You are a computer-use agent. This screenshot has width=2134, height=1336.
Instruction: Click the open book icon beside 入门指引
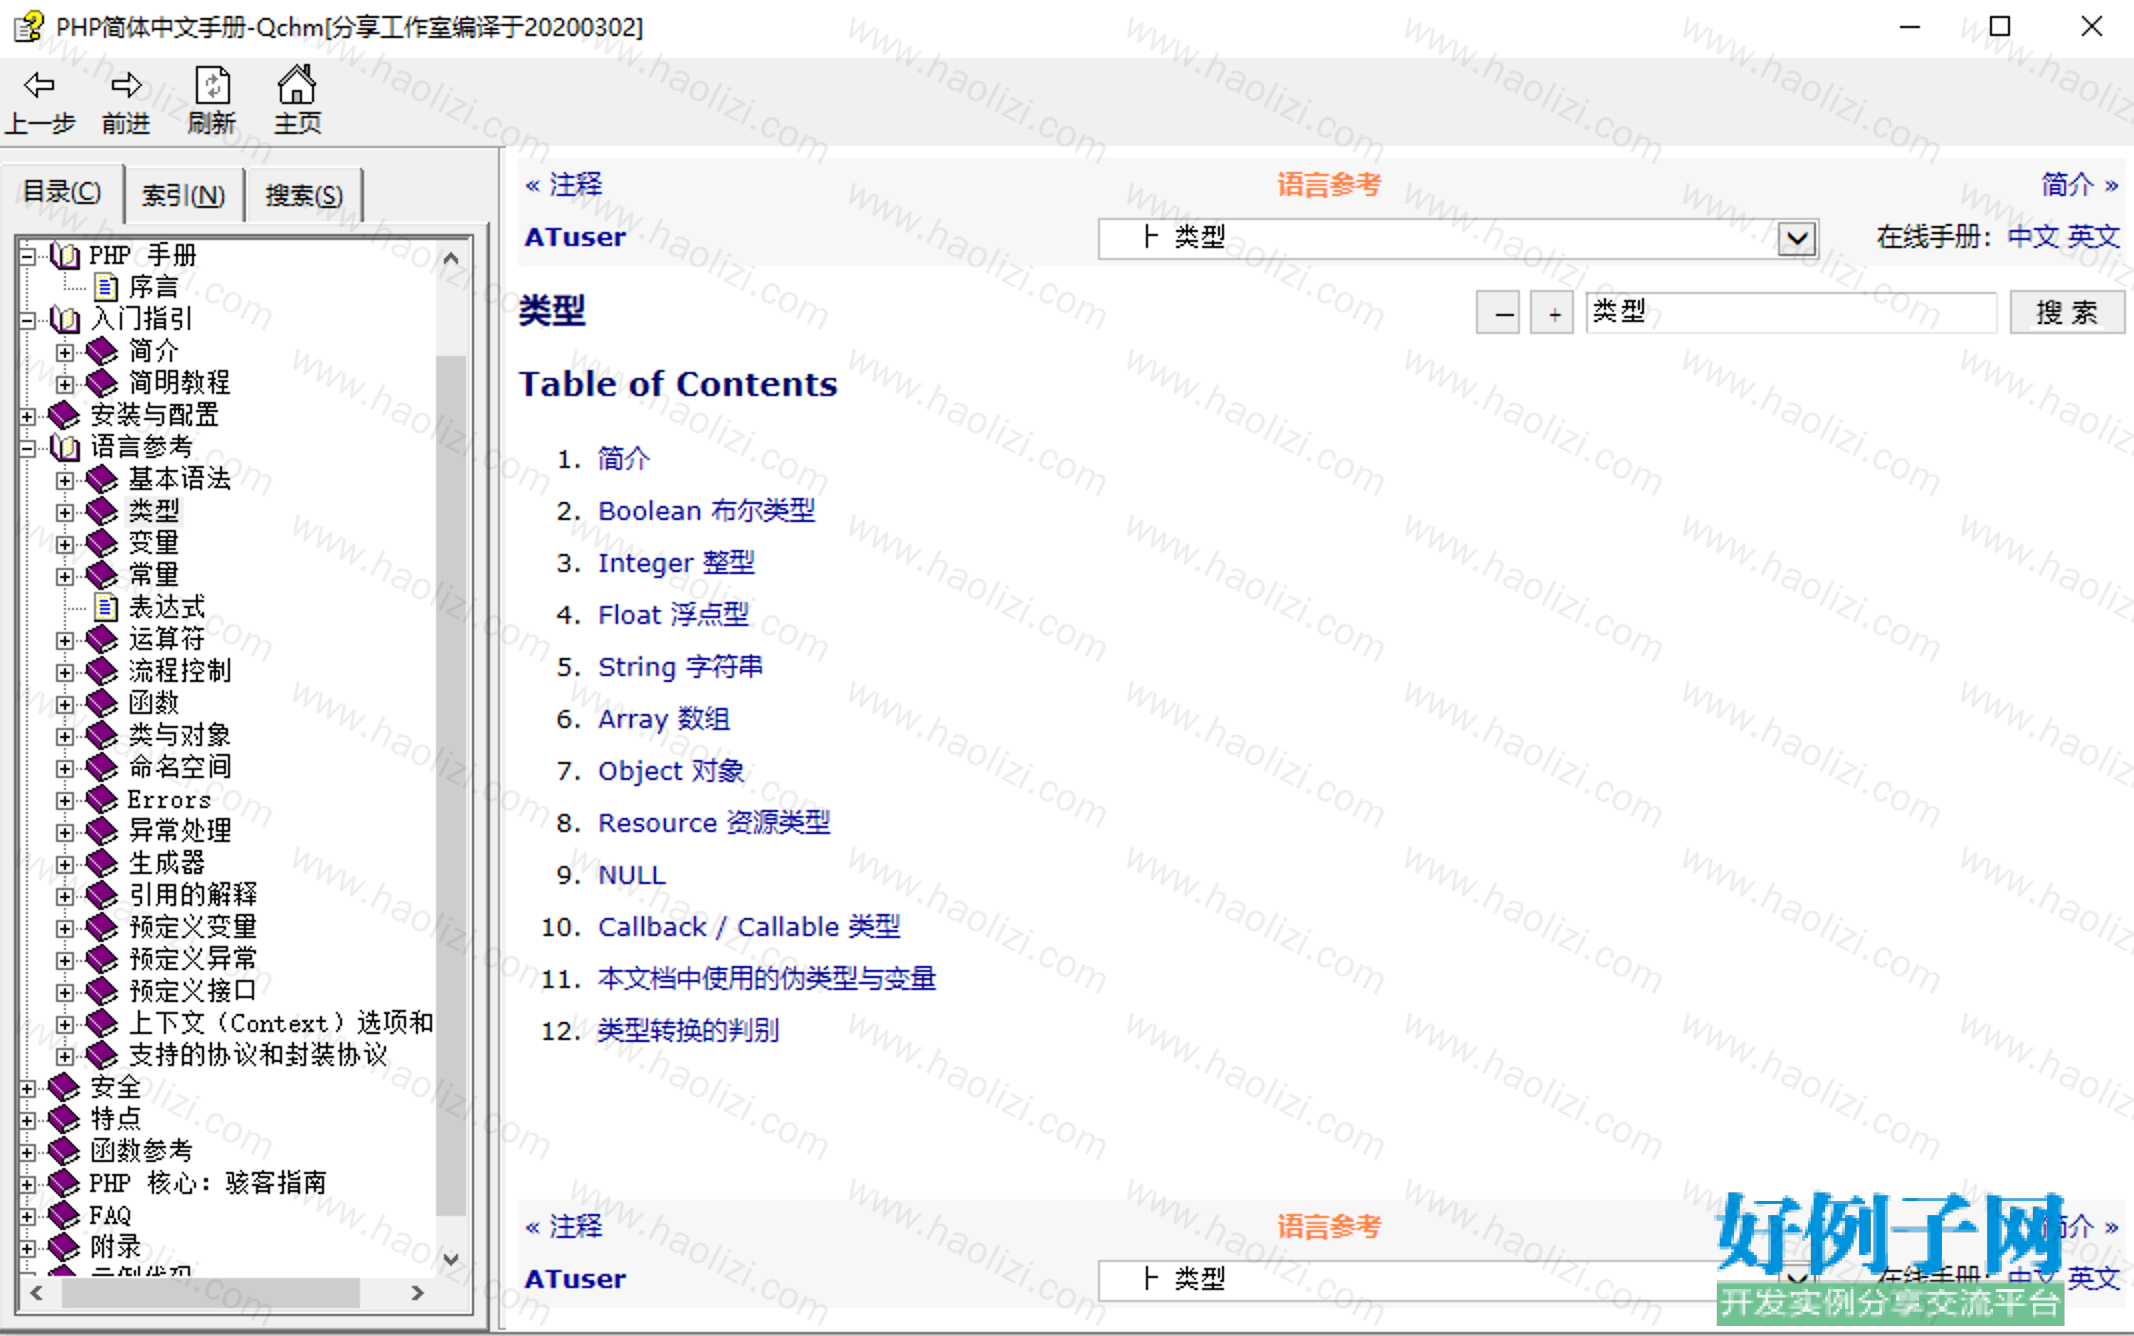click(x=65, y=320)
